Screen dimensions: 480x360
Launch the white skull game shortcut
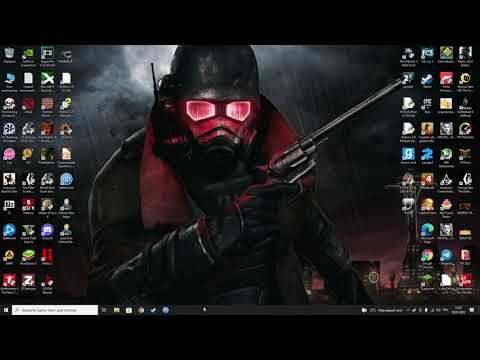(9, 107)
